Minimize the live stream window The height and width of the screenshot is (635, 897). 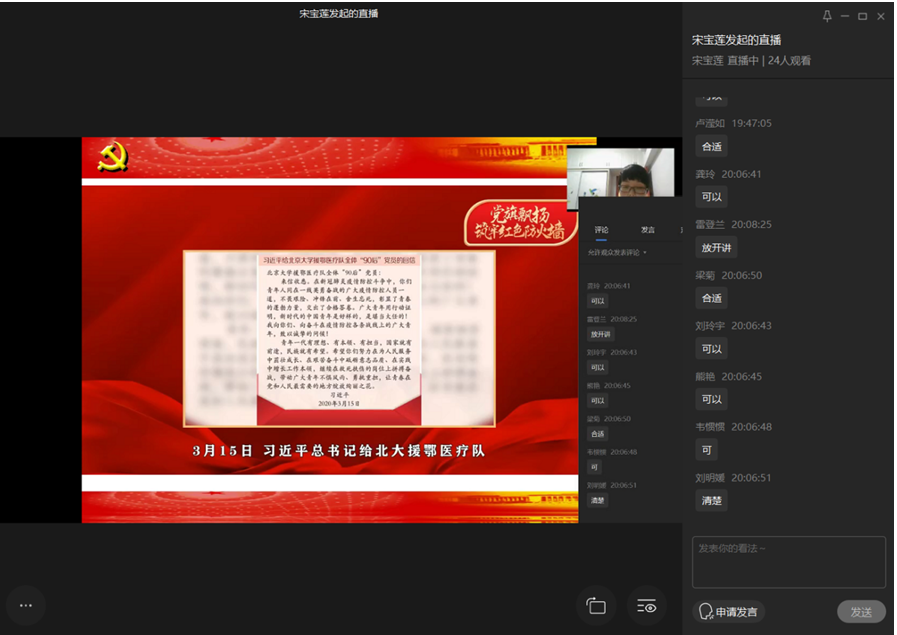(844, 16)
